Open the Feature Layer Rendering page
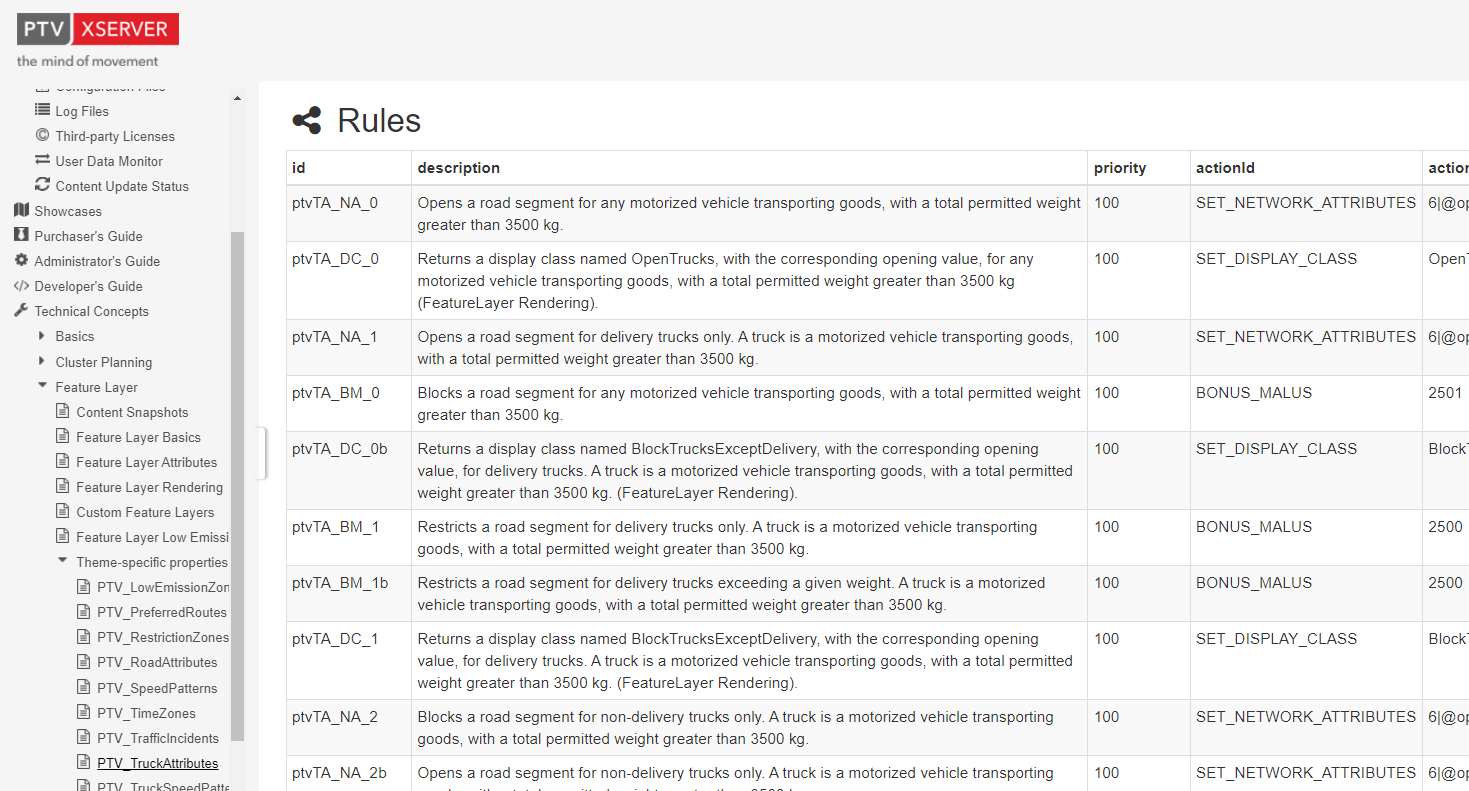This screenshot has width=1469, height=791. pos(150,487)
